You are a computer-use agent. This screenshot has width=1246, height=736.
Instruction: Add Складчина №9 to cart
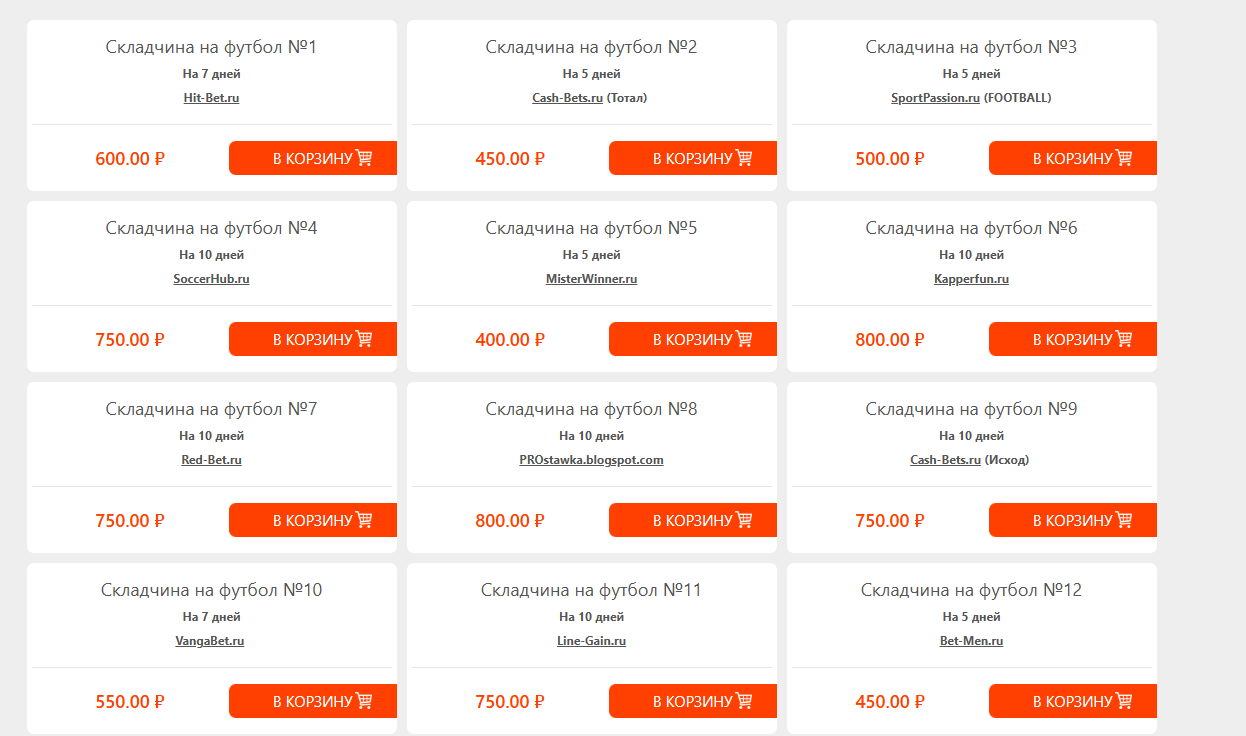pyautogui.click(x=1073, y=520)
